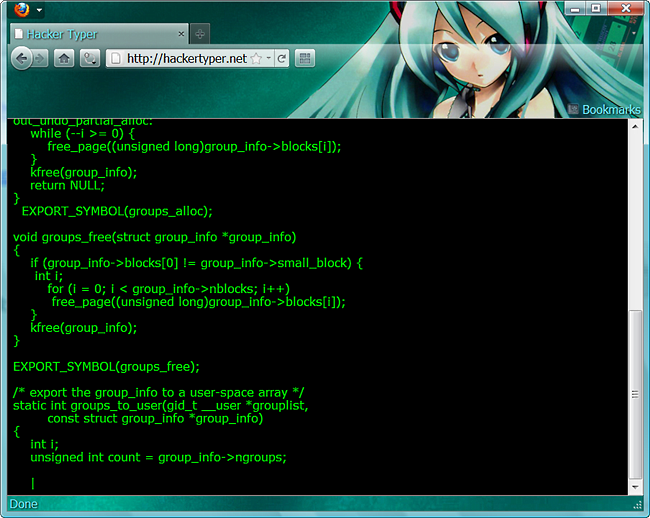The height and width of the screenshot is (518, 650).
Task: Click the vertical scrollbar thumb
Action: coord(635,394)
